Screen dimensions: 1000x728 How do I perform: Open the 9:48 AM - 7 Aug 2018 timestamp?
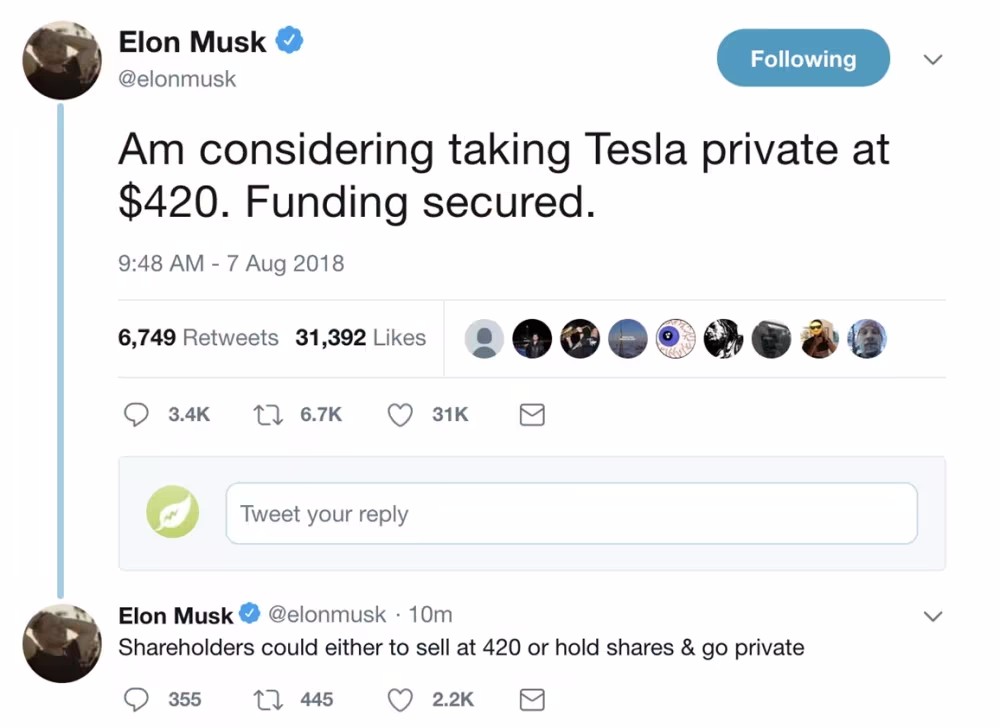coord(231,263)
